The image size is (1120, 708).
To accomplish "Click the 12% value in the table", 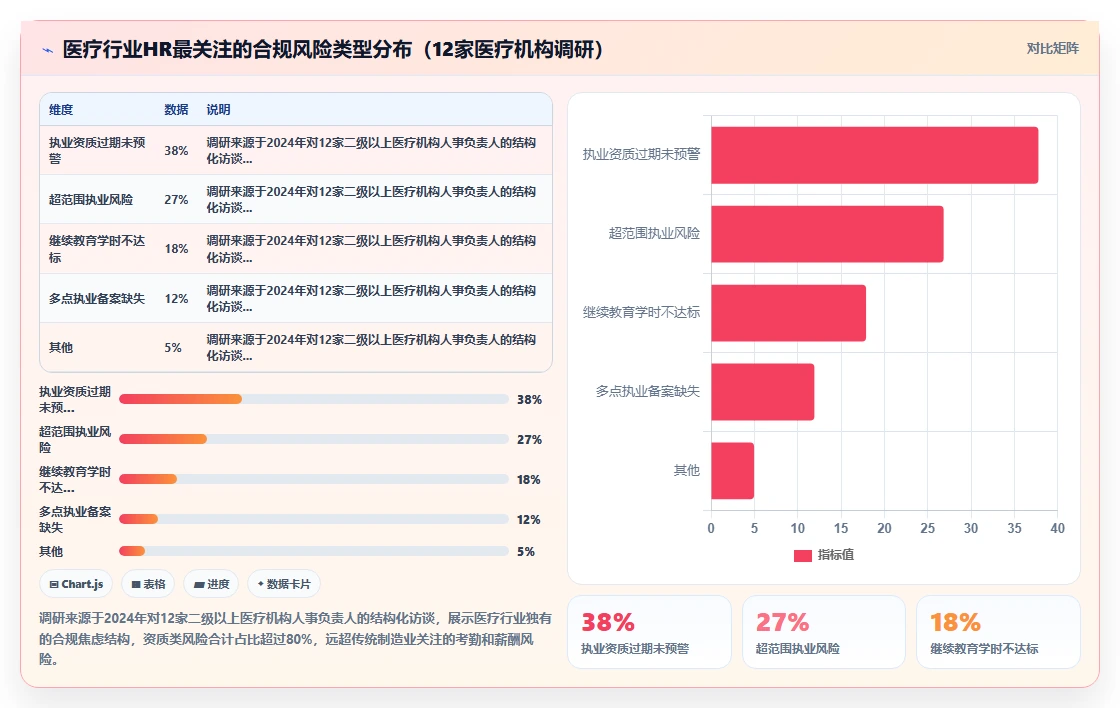I will (176, 298).
